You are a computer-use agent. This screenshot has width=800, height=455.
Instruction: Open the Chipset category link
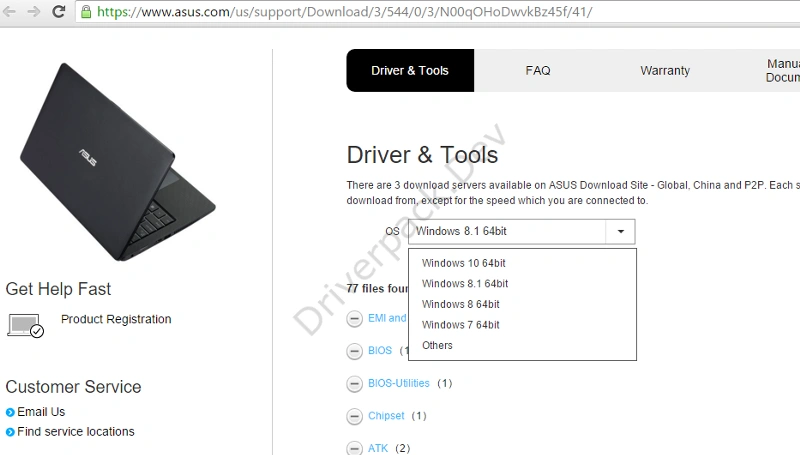(x=386, y=416)
